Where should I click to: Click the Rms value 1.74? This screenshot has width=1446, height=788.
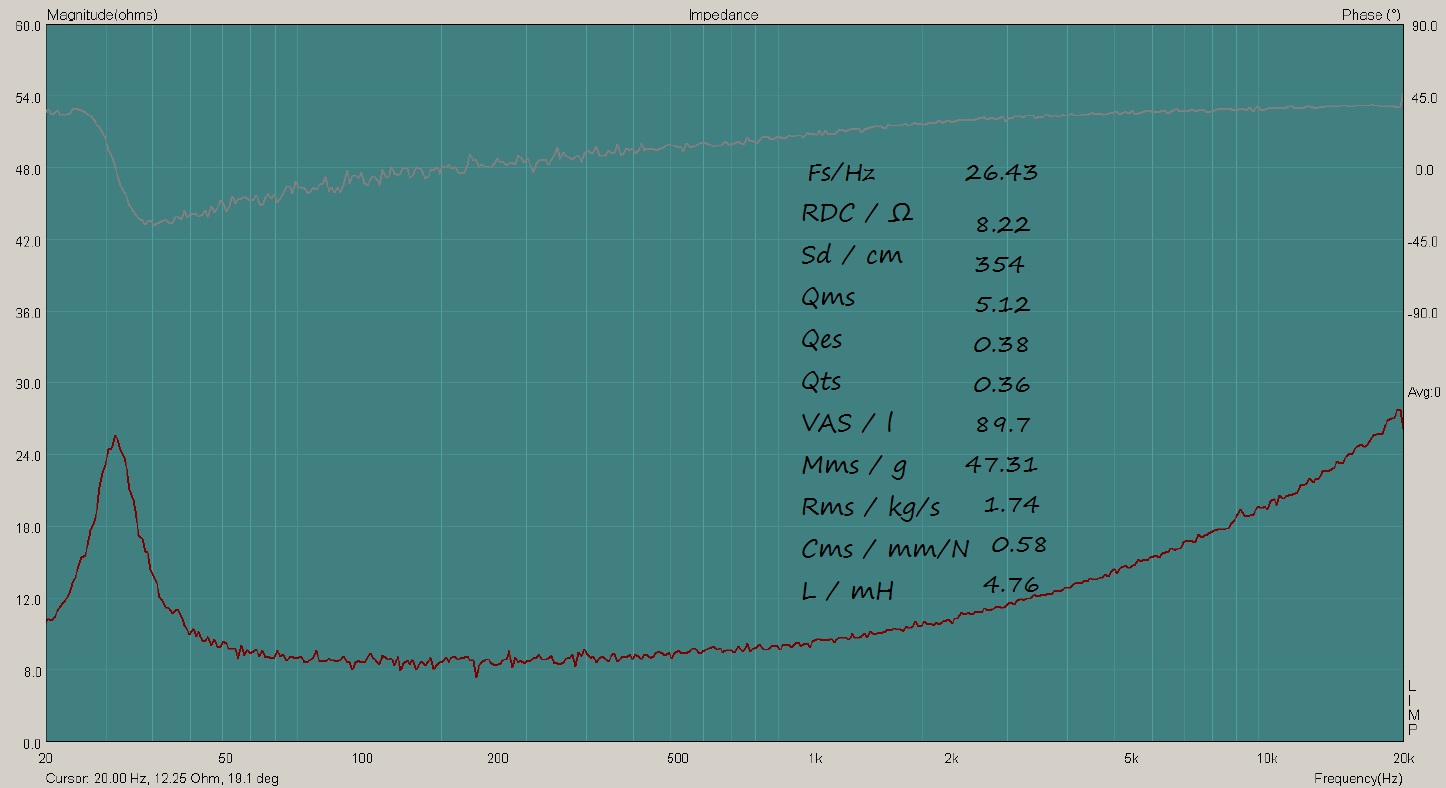pos(1011,505)
